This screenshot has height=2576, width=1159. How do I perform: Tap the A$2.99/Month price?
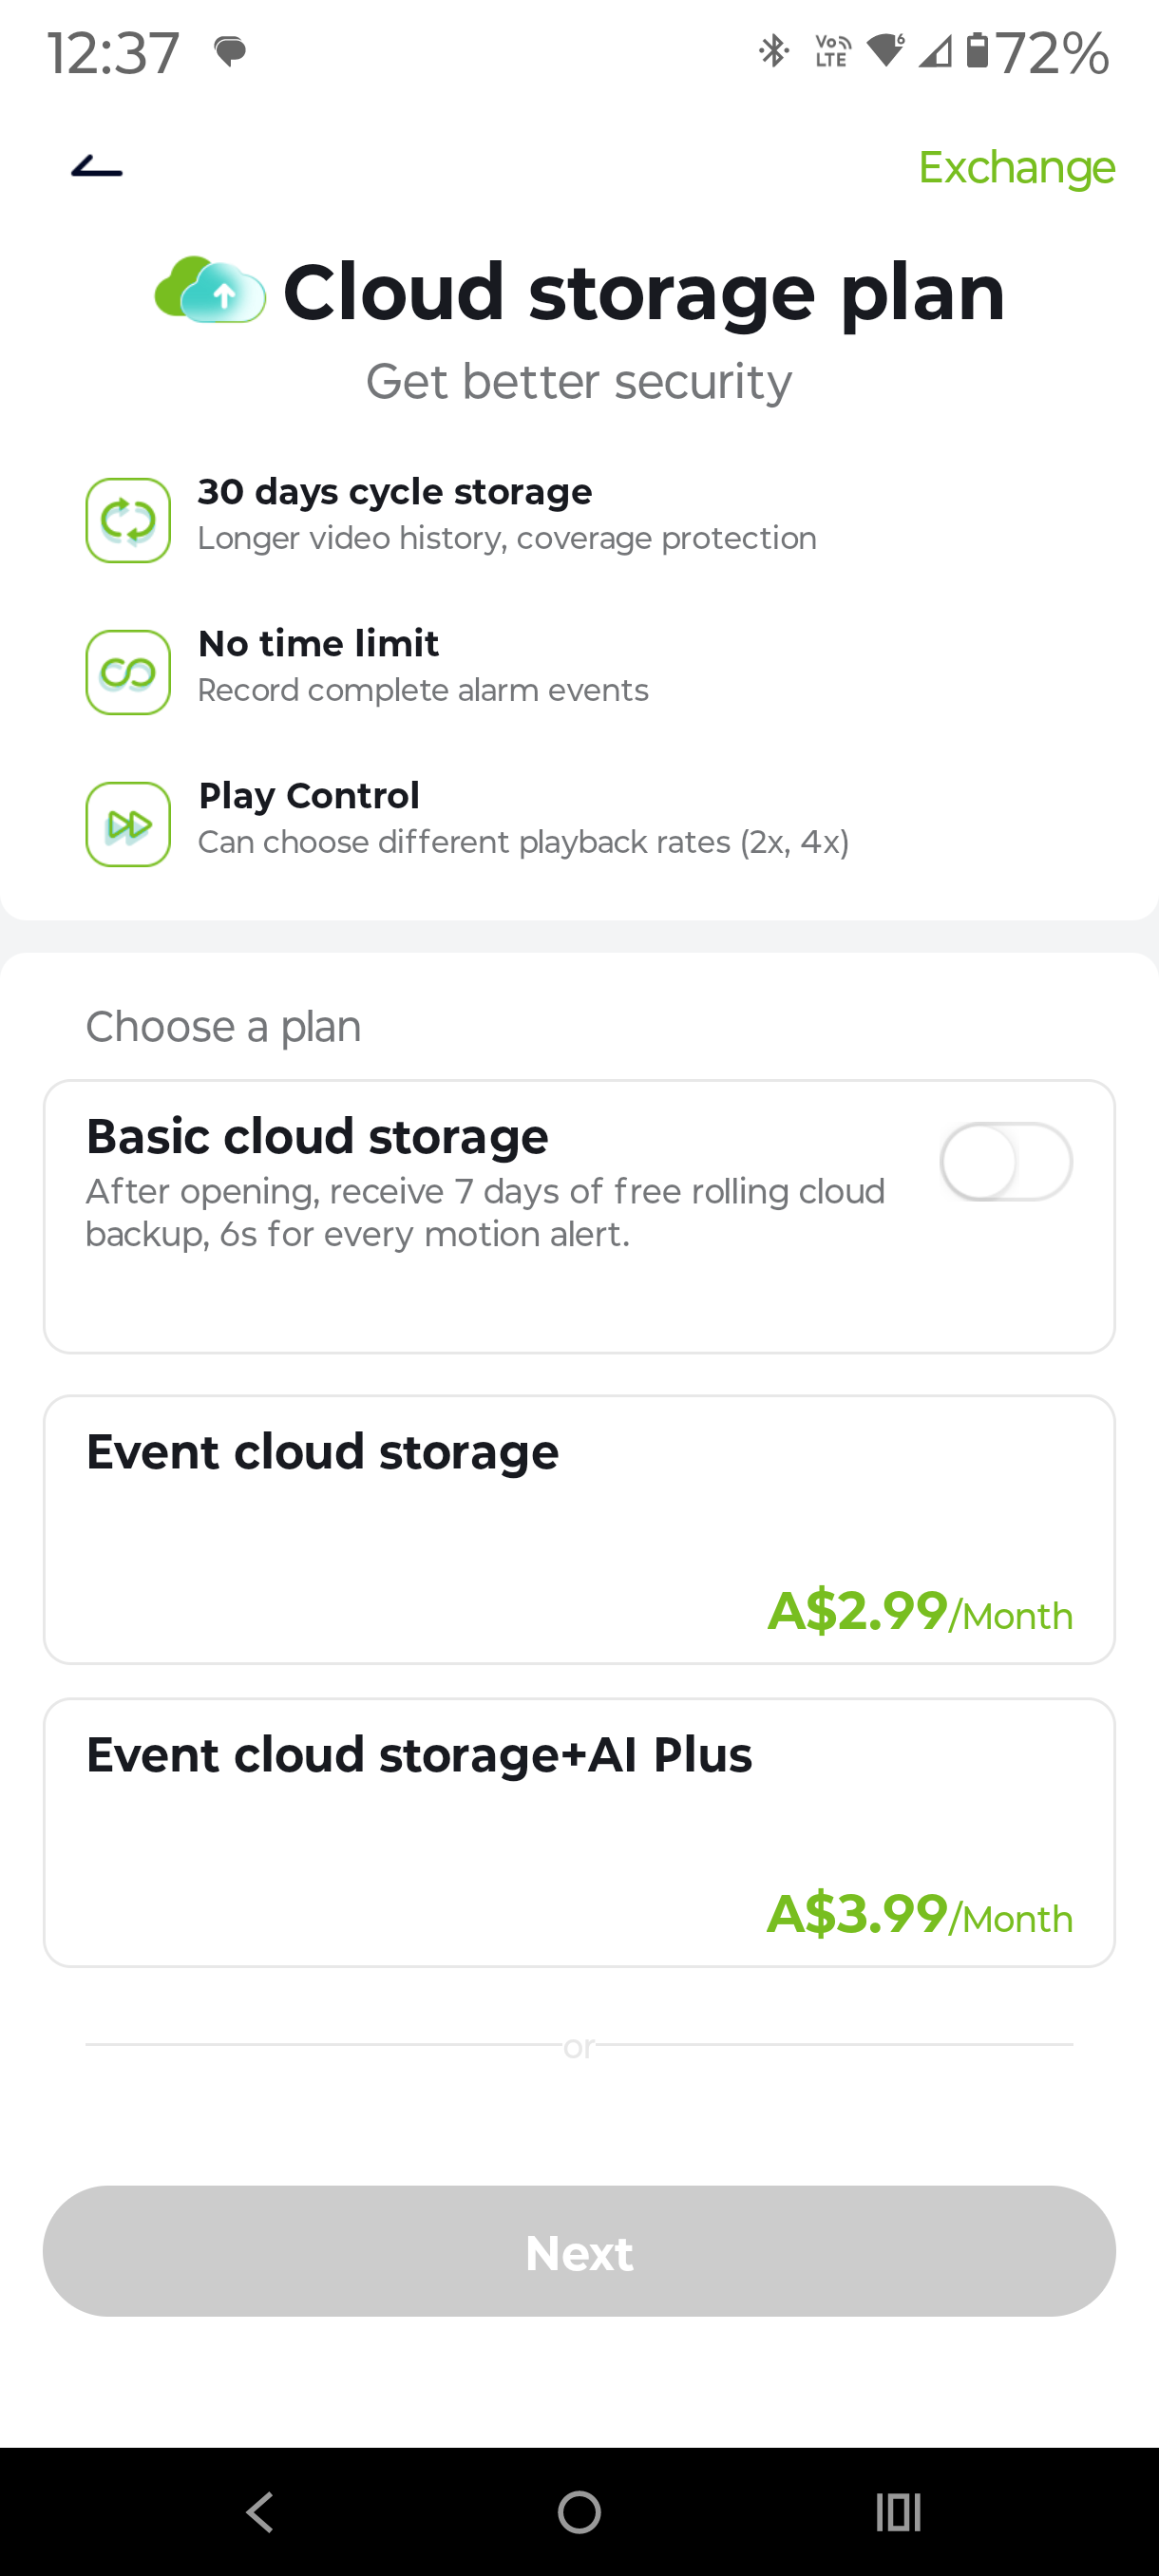tap(919, 1611)
